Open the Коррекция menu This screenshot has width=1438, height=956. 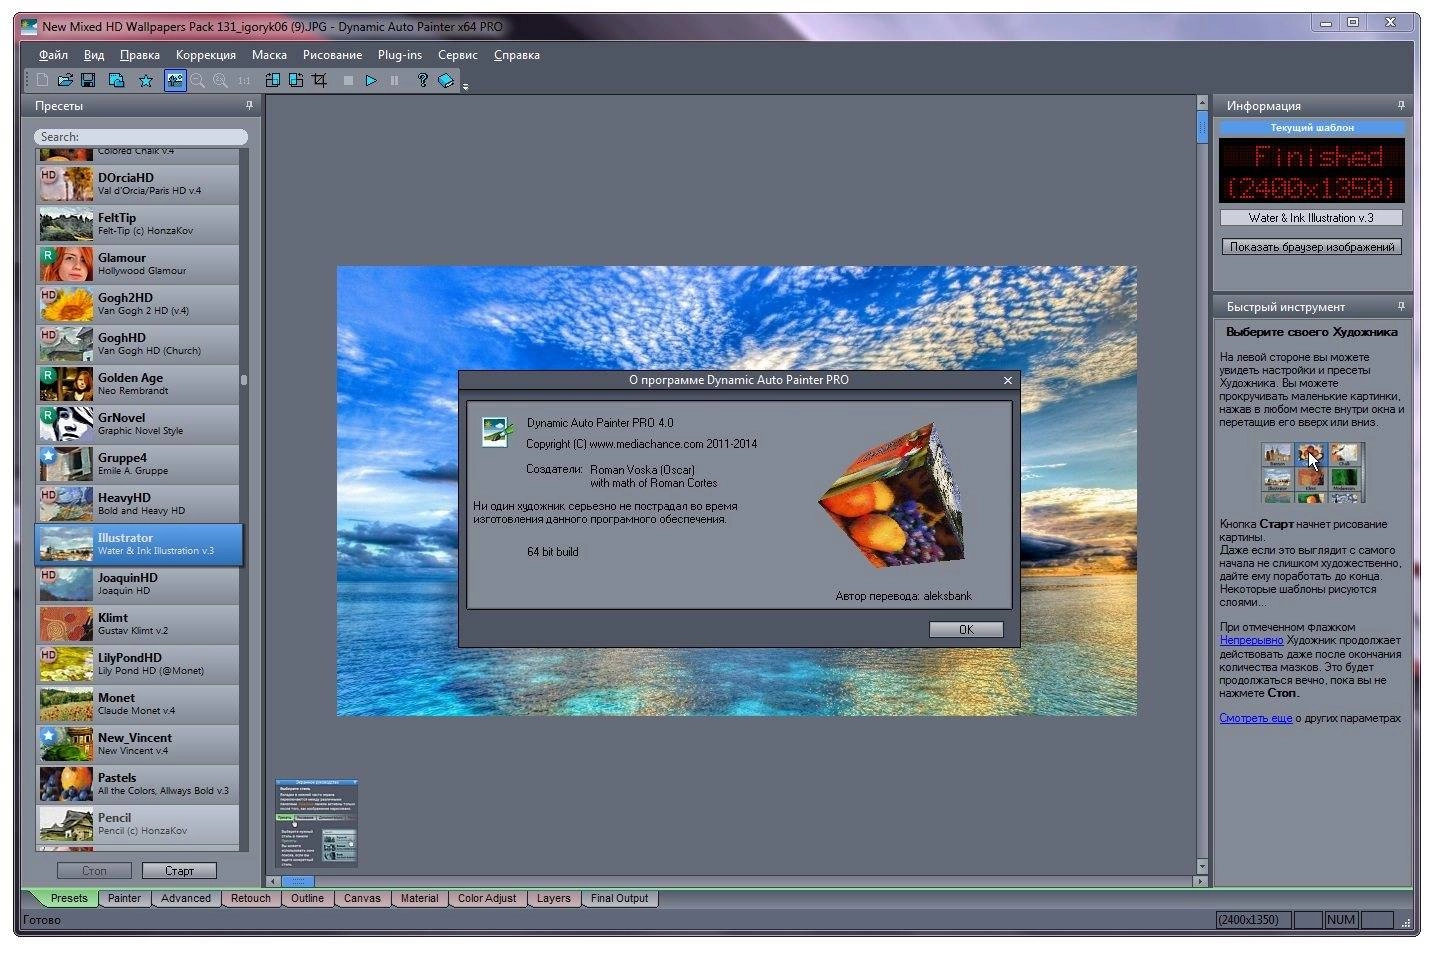206,55
